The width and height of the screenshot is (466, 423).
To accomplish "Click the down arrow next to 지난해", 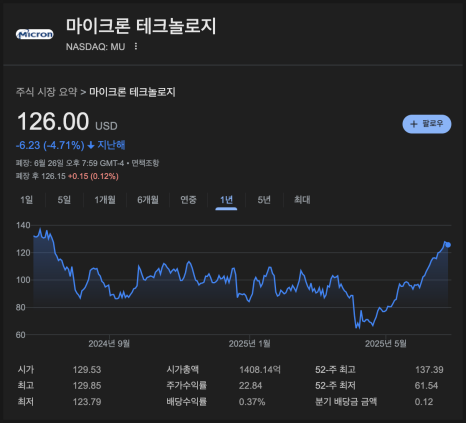I will coord(91,145).
